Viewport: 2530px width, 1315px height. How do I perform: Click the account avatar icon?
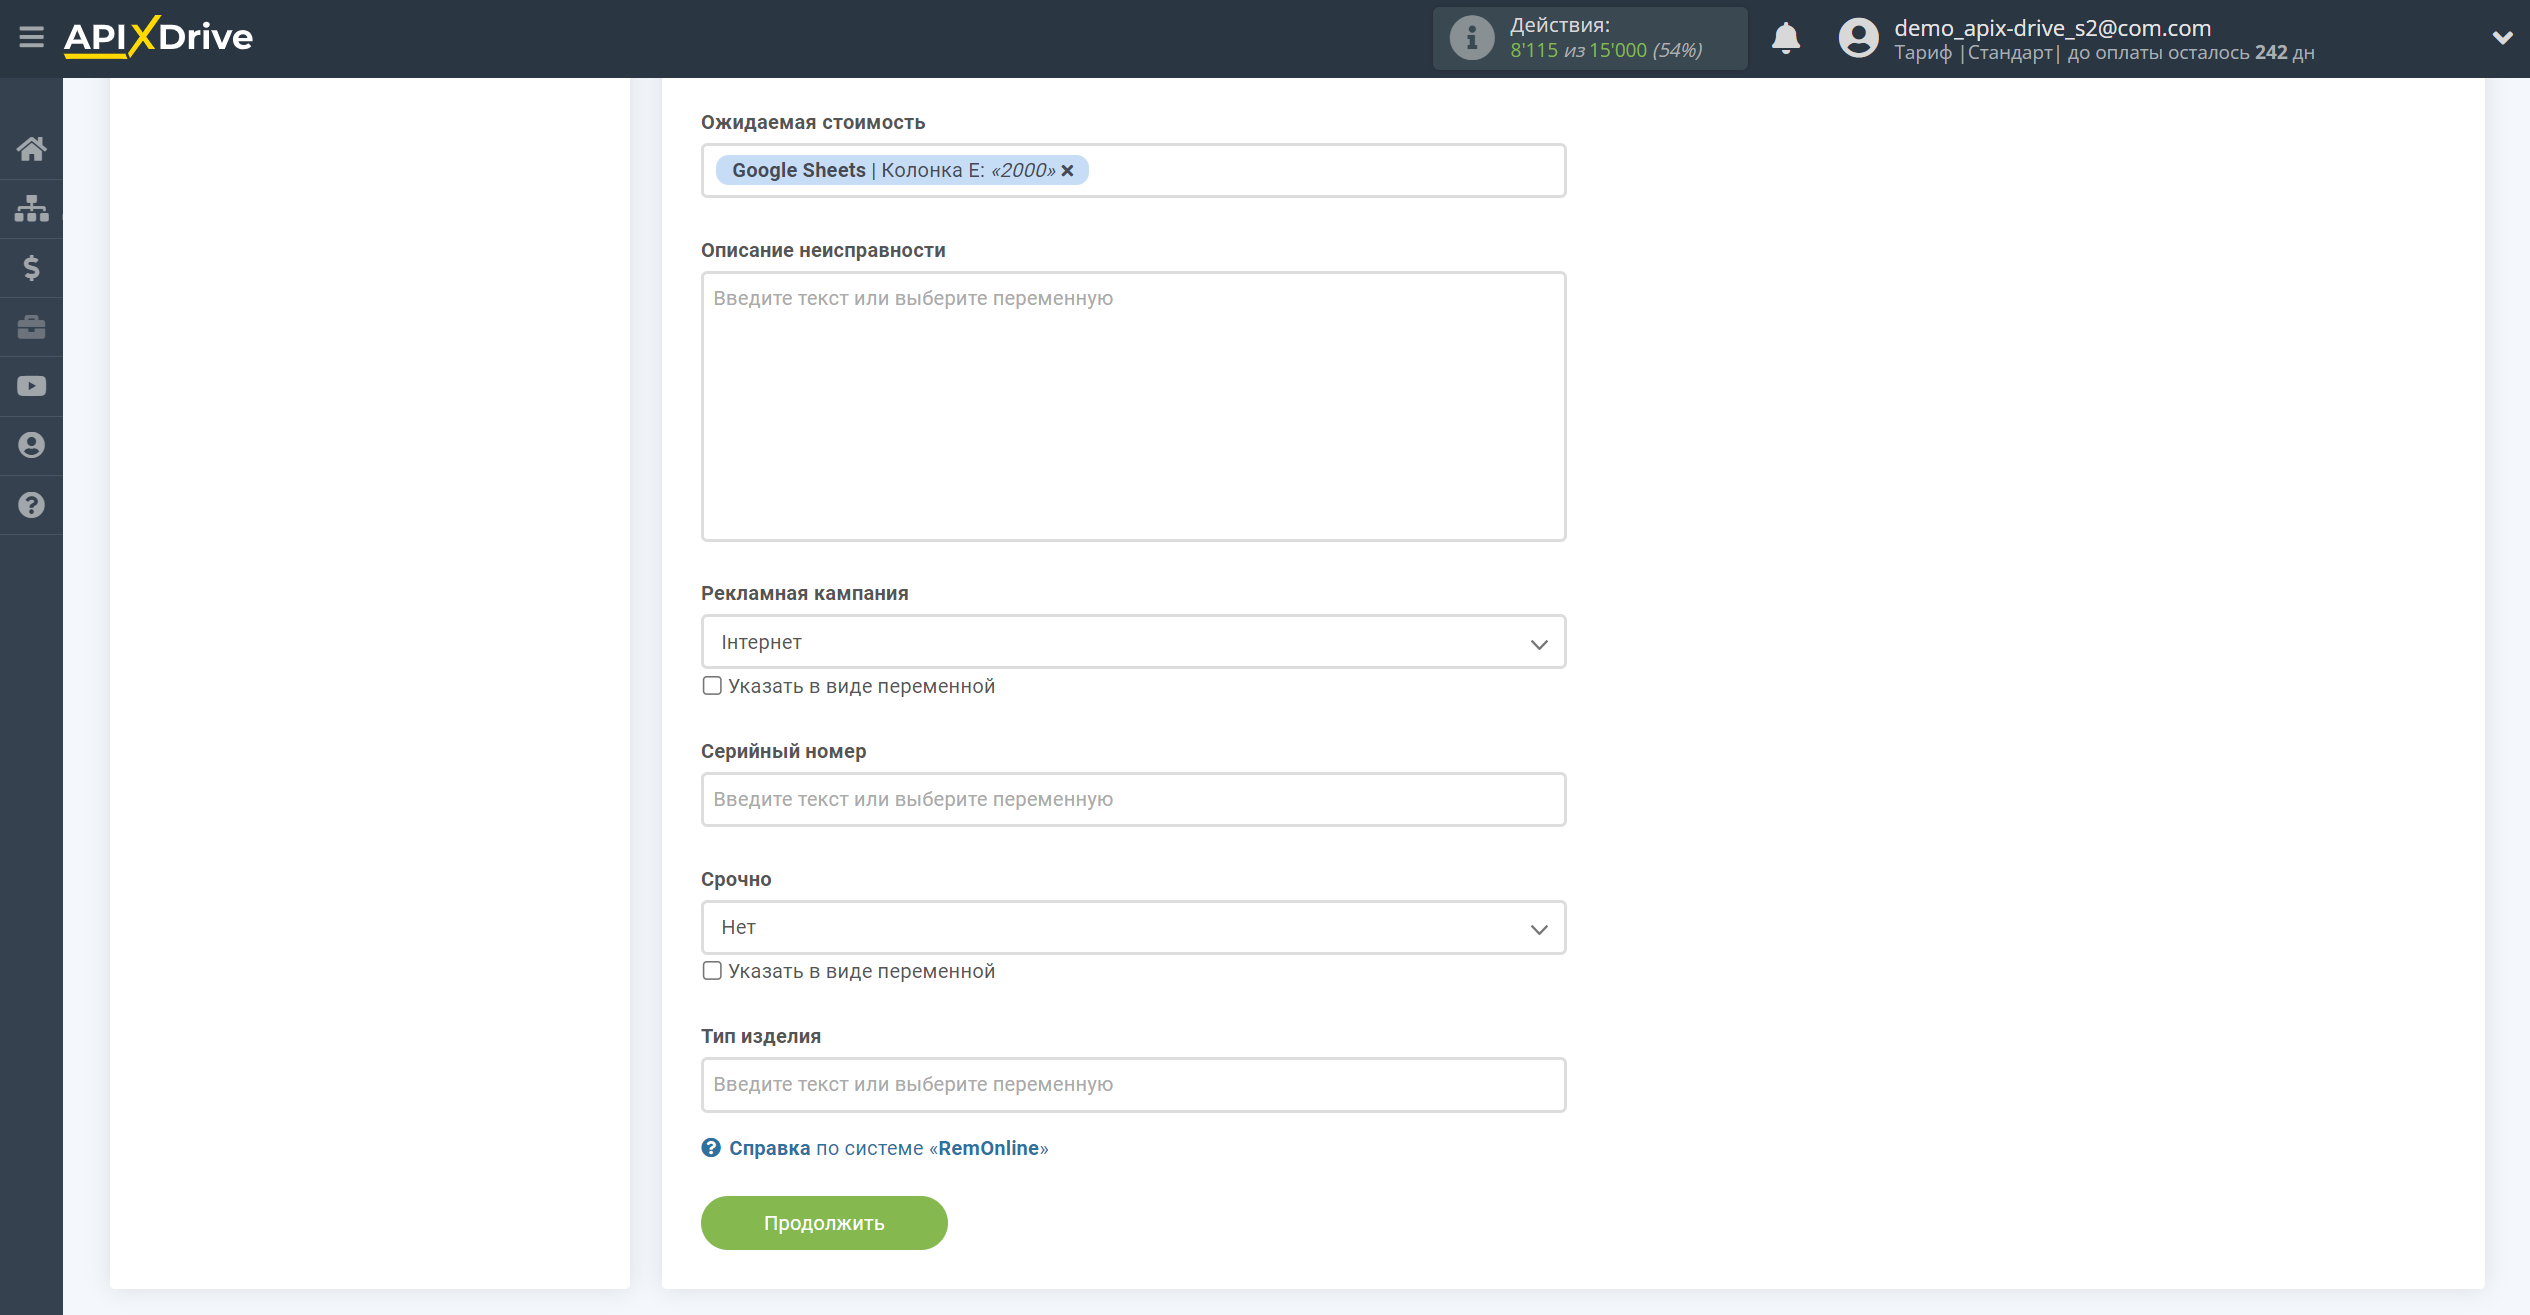(1858, 38)
